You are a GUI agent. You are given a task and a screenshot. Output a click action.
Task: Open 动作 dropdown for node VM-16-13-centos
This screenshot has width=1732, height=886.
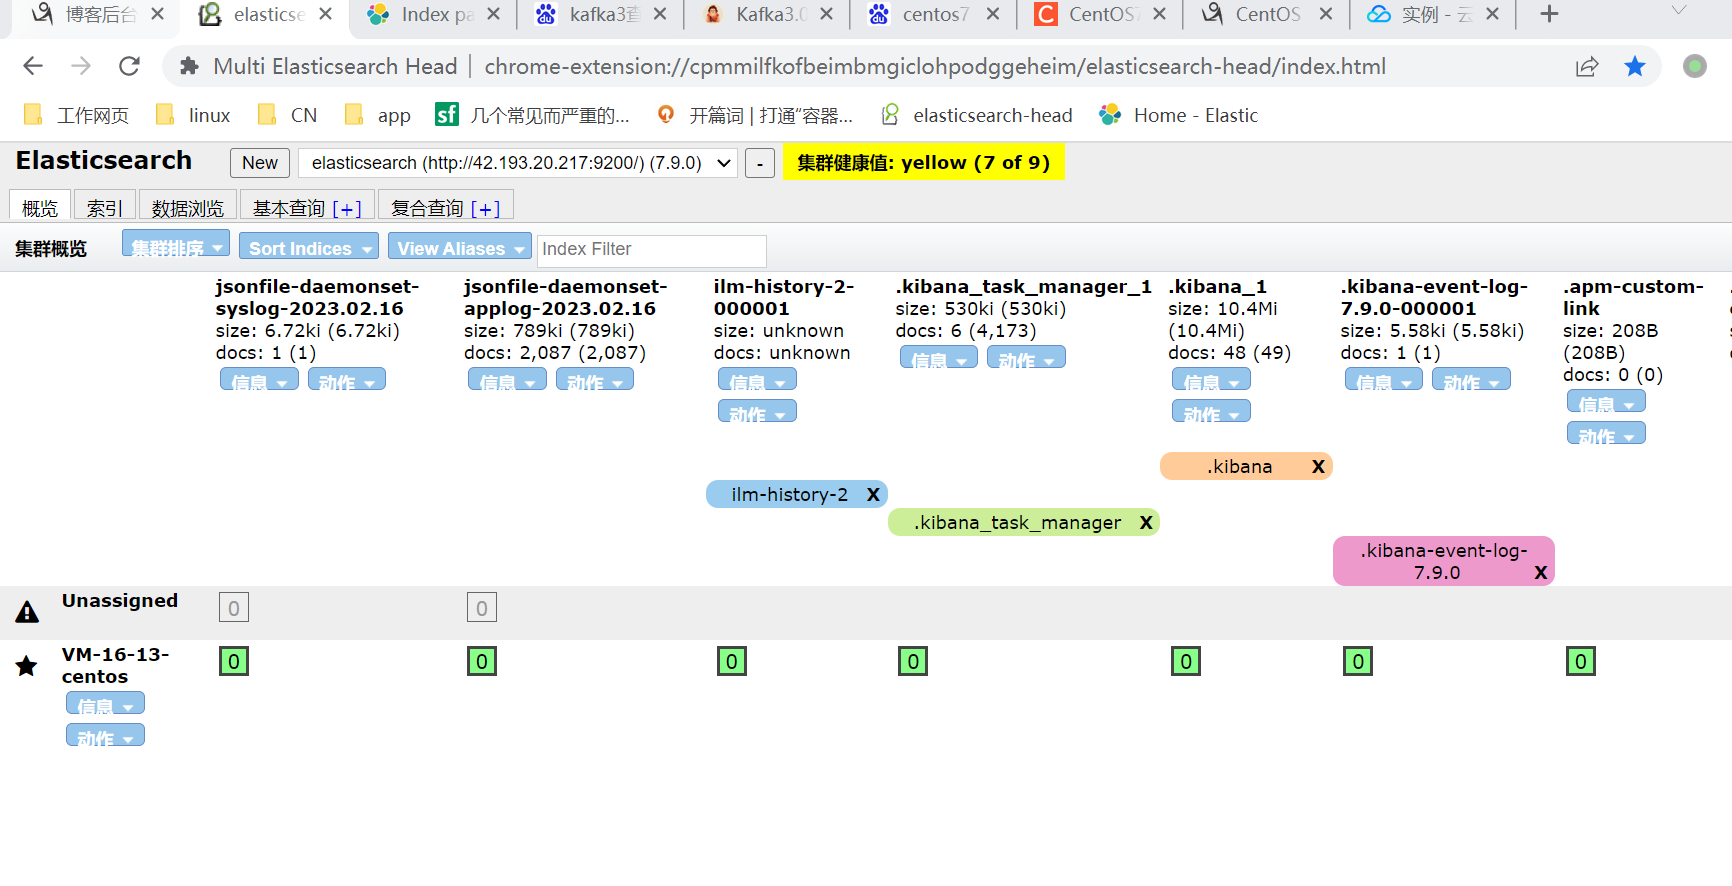pyautogui.click(x=106, y=737)
